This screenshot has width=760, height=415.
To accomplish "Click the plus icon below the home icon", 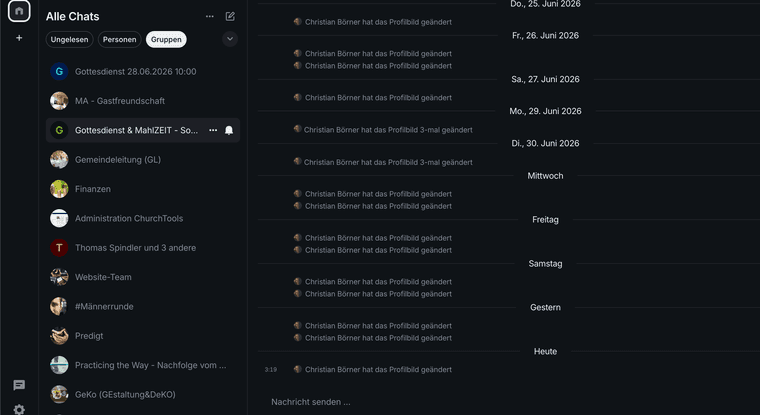I will [x=19, y=38].
